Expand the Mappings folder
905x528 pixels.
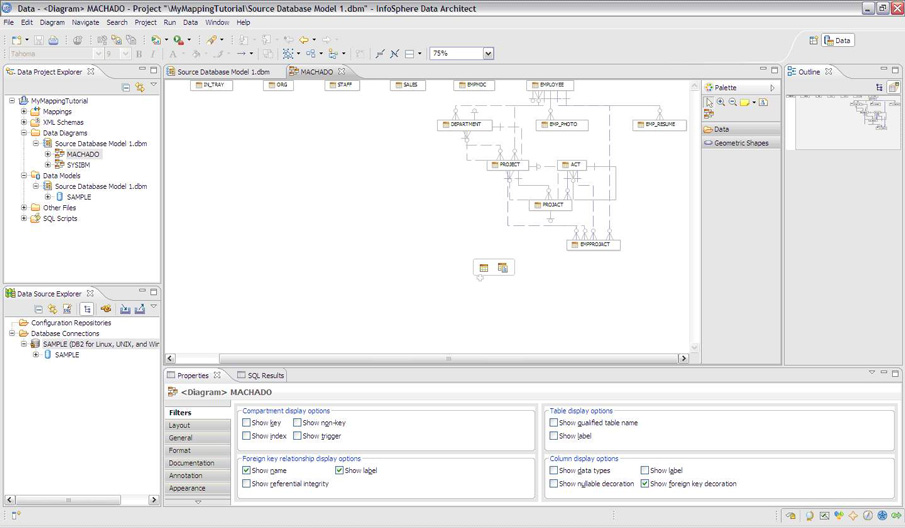tap(24, 111)
